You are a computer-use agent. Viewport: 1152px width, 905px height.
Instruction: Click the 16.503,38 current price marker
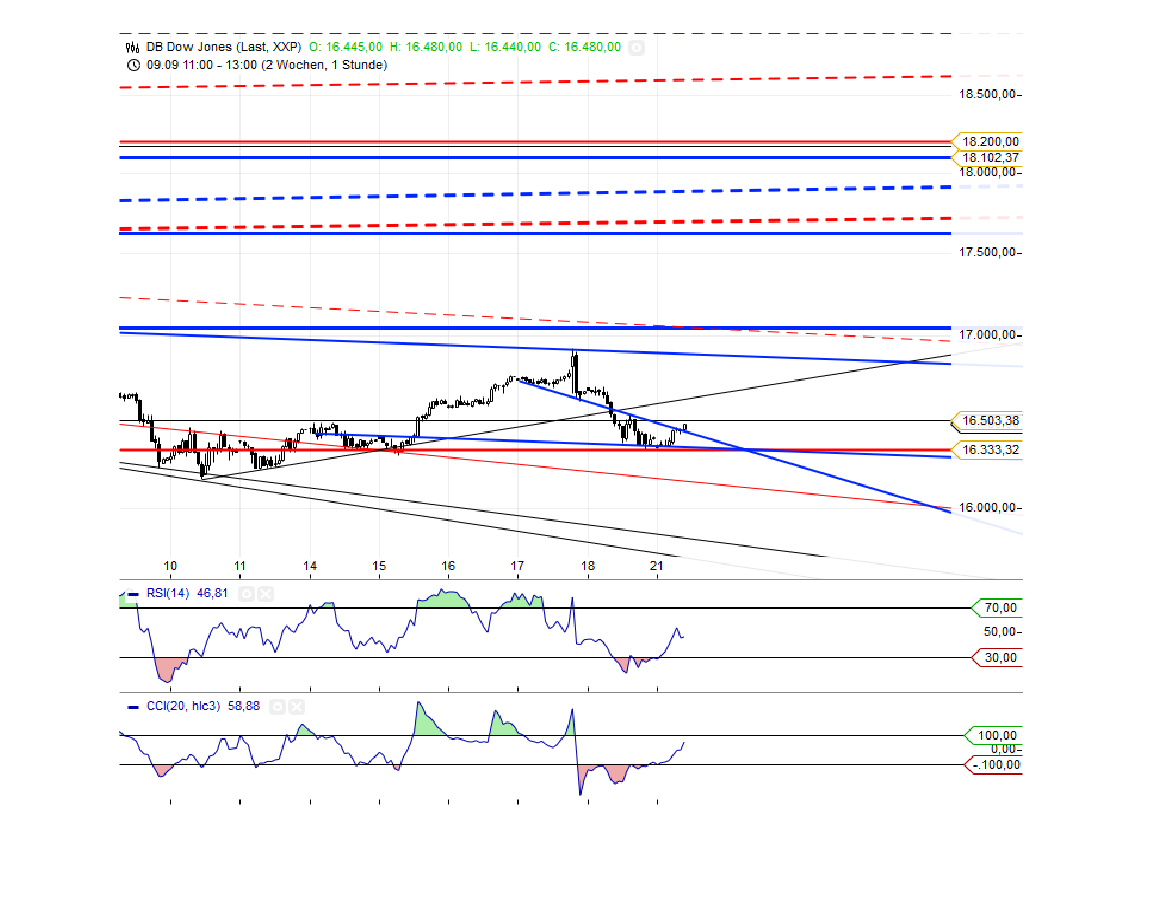pos(989,421)
